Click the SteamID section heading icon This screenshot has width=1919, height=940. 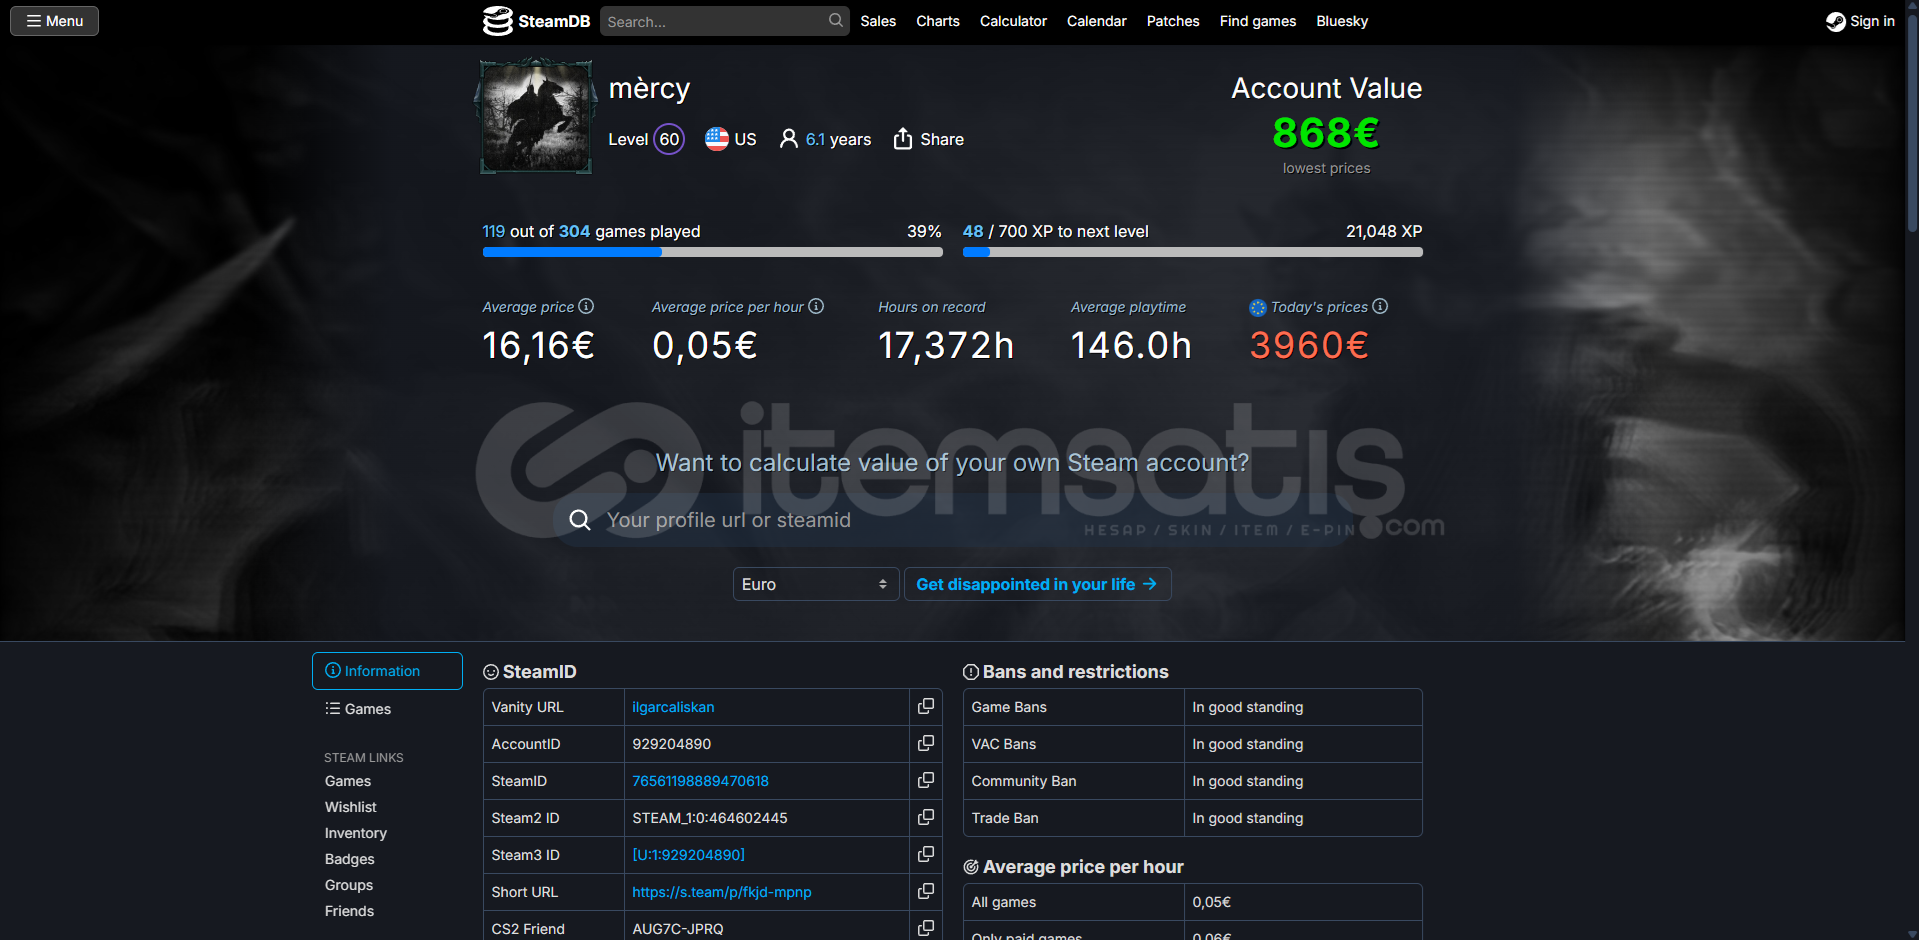coord(491,672)
